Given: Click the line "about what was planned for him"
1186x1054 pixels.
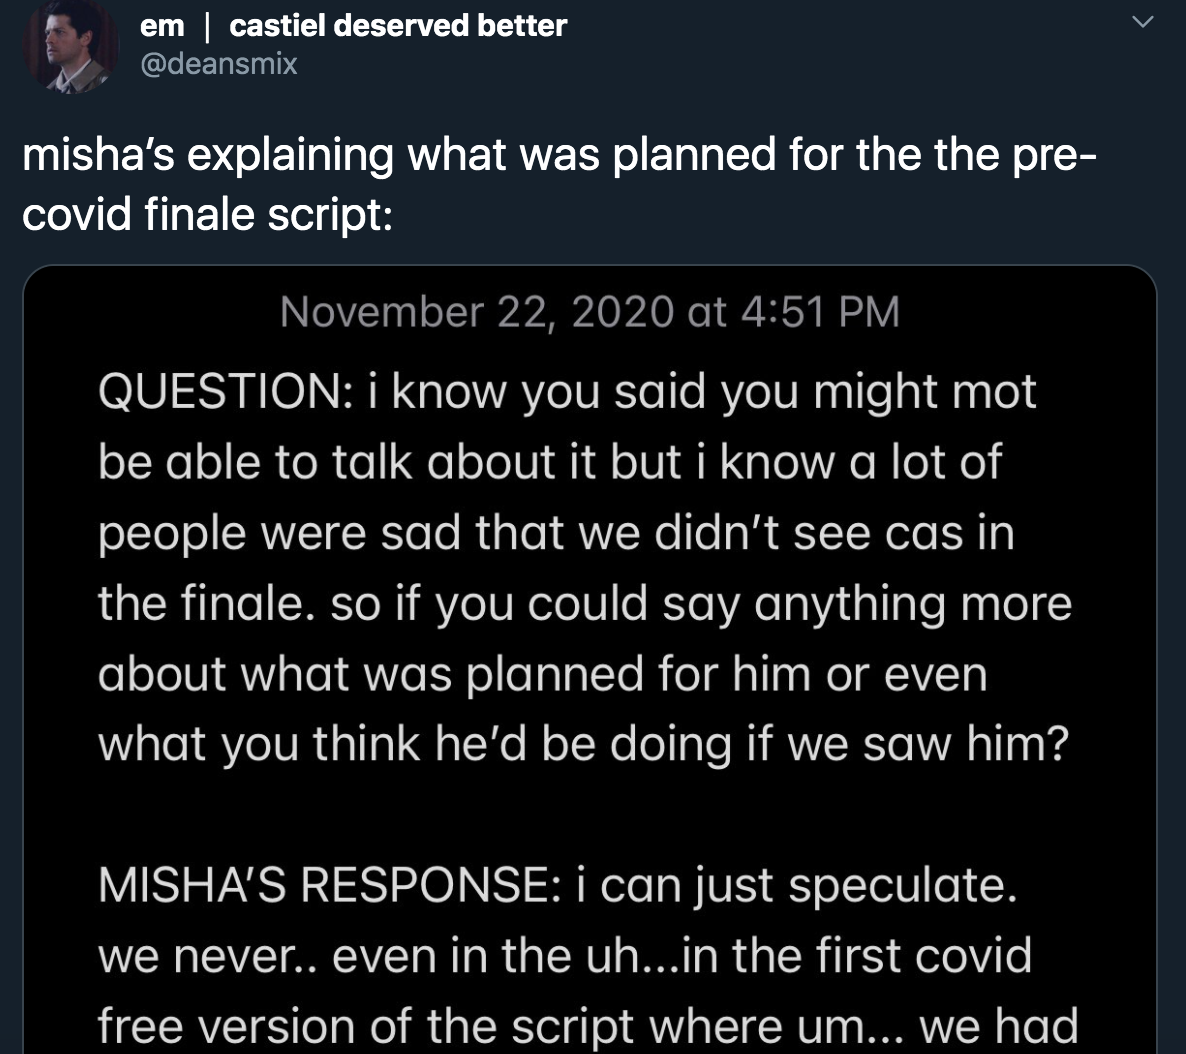Looking at the screenshot, I should pos(542,673).
